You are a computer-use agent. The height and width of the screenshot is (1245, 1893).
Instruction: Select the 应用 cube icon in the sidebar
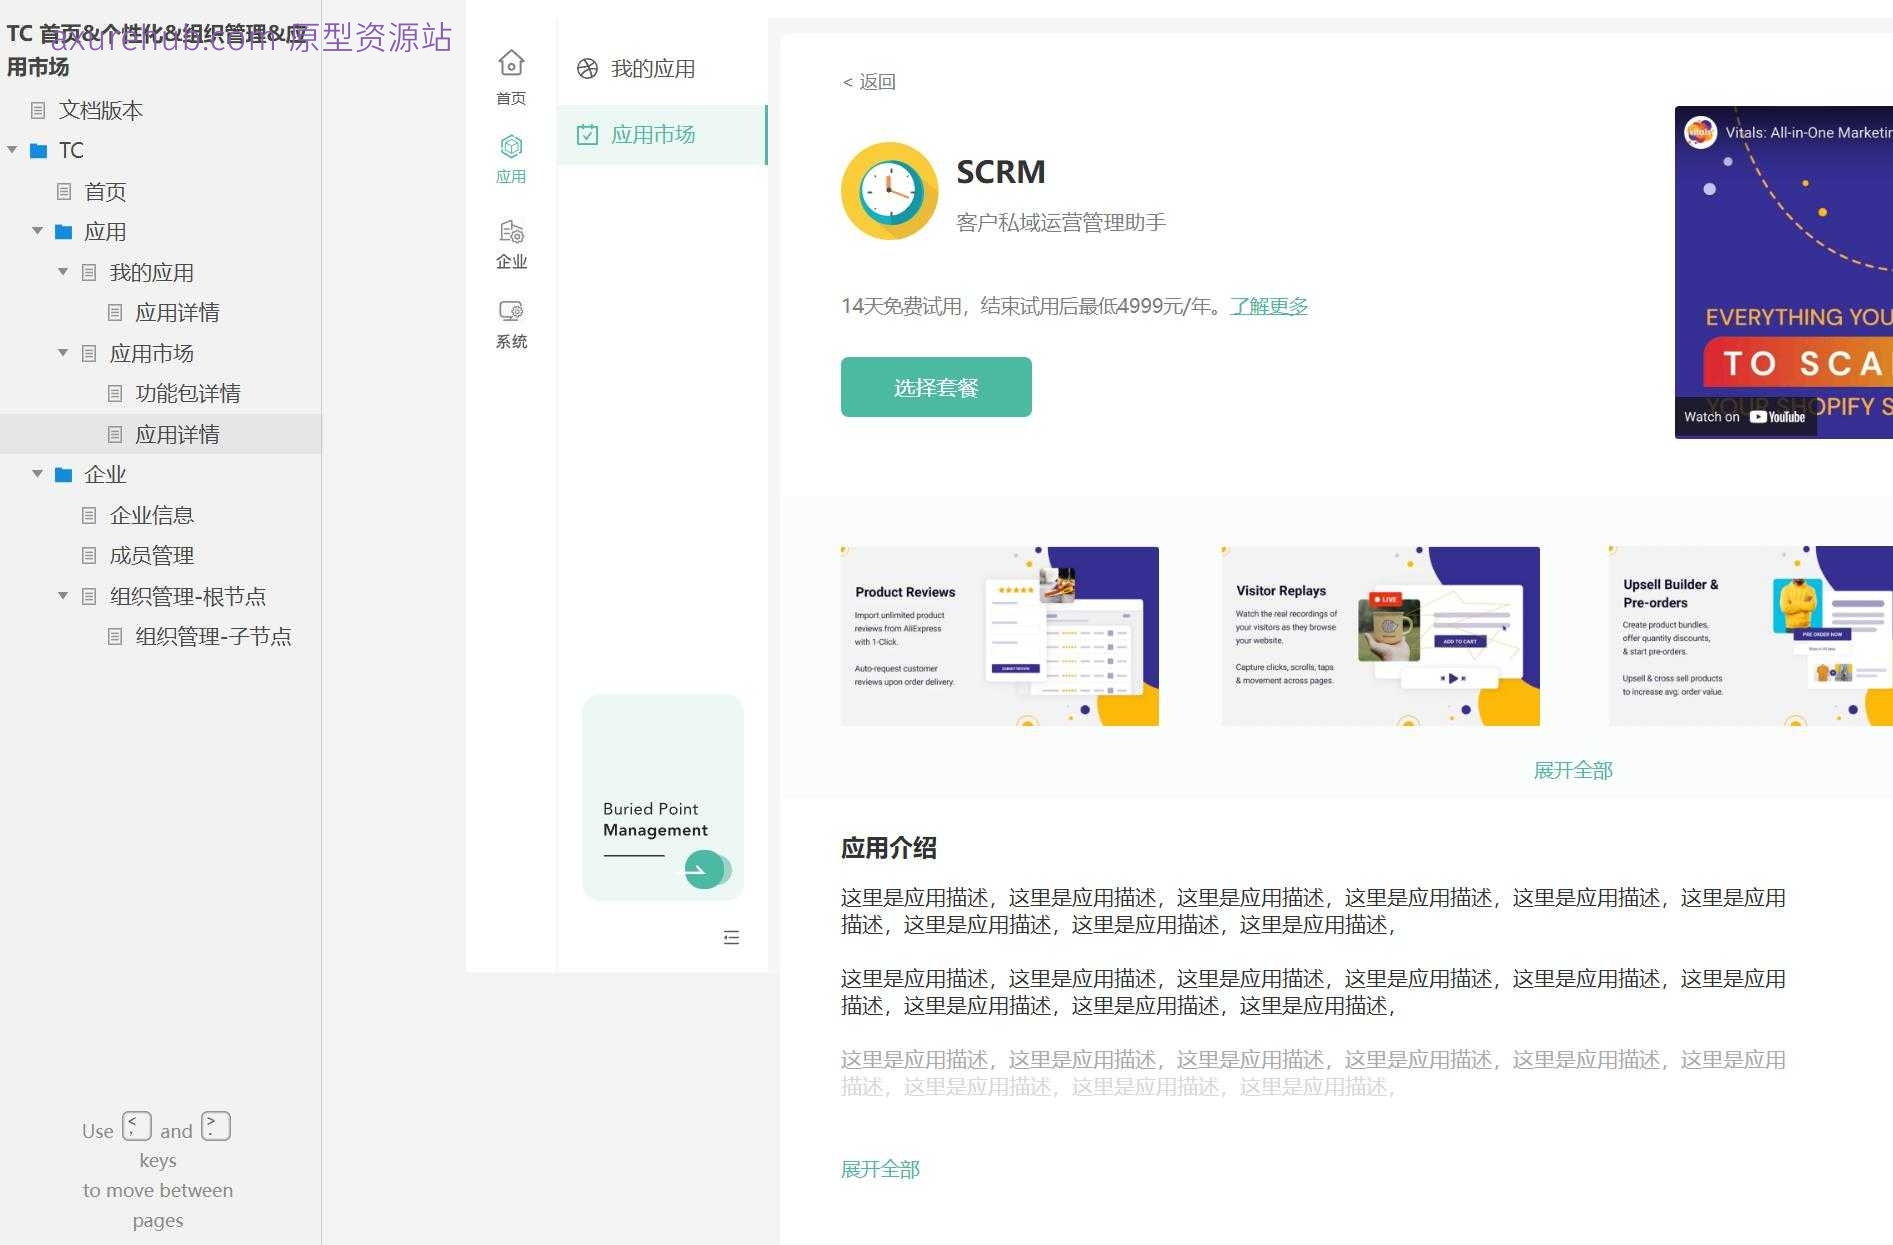coord(511,146)
